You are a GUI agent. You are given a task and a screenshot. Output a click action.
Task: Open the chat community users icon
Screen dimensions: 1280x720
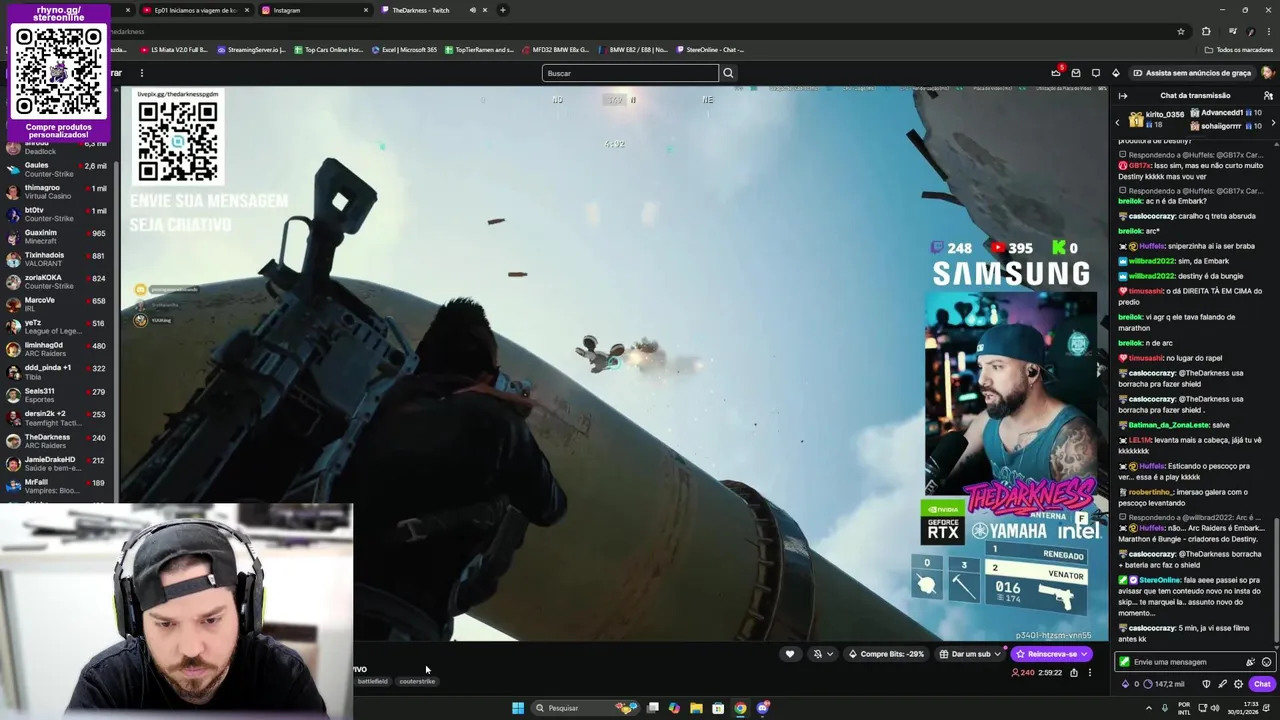(x=1268, y=96)
